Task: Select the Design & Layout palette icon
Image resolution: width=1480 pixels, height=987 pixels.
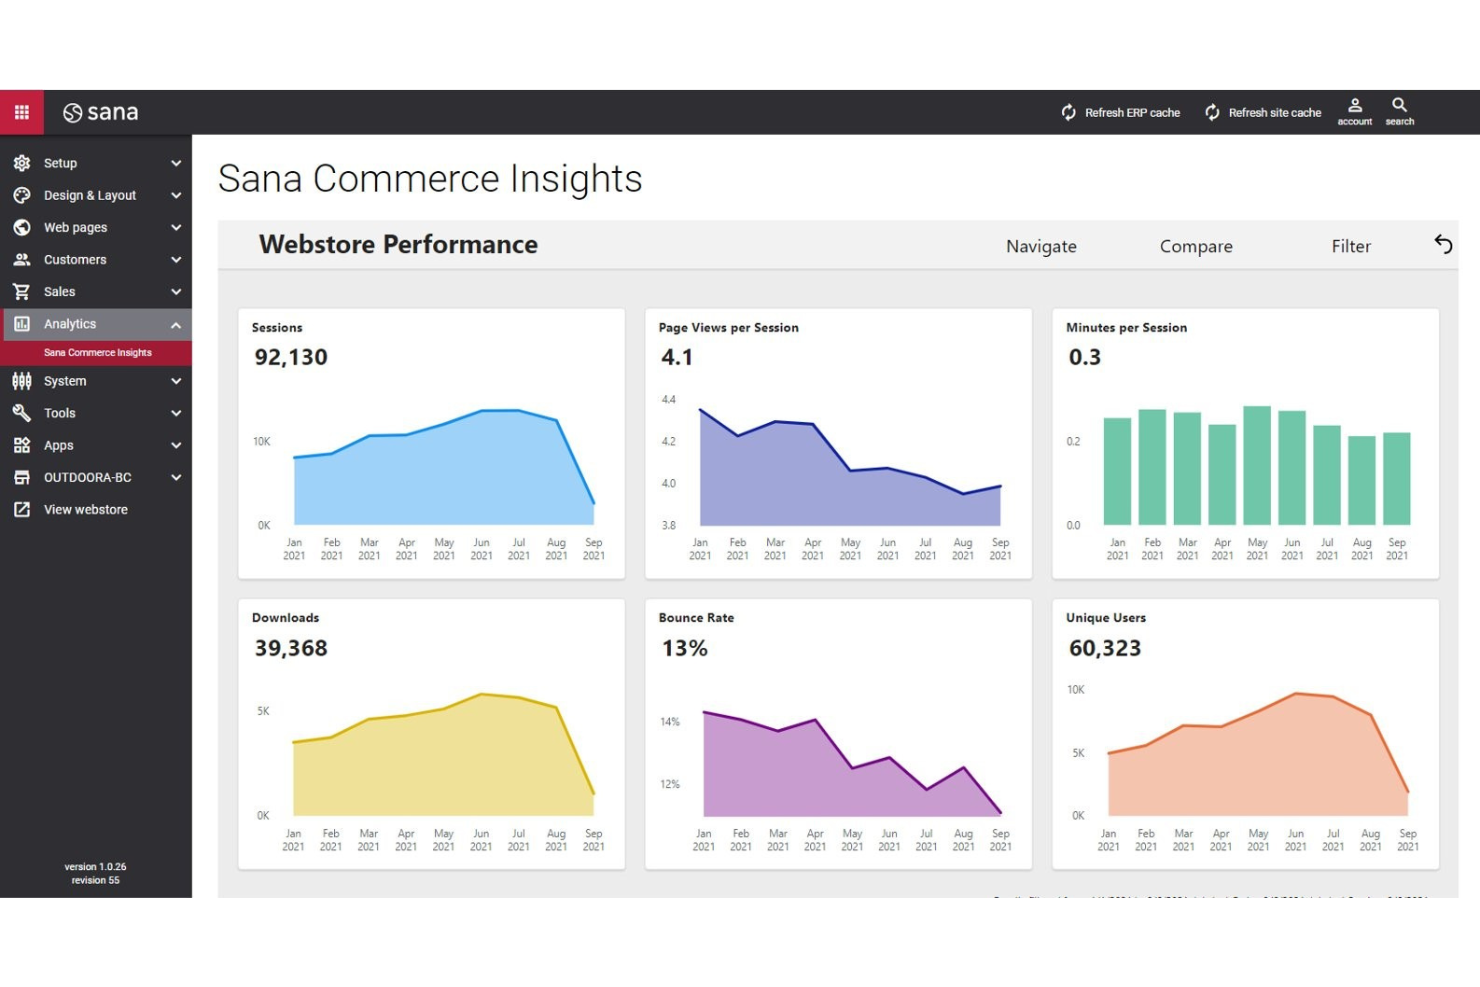Action: pos(21,195)
